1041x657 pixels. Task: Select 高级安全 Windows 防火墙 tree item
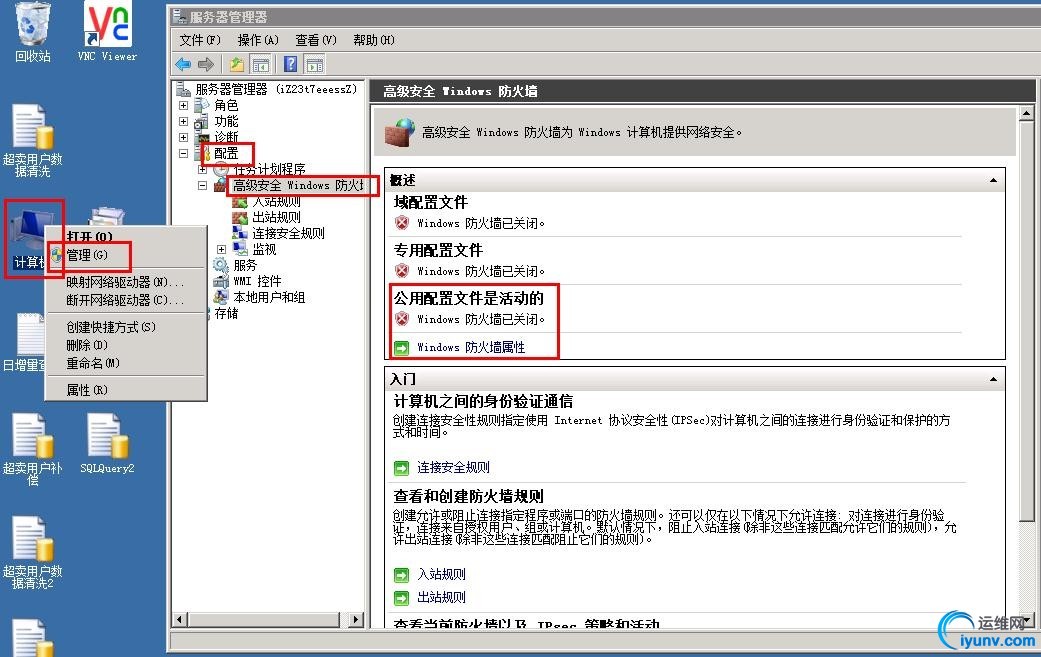[x=297, y=186]
